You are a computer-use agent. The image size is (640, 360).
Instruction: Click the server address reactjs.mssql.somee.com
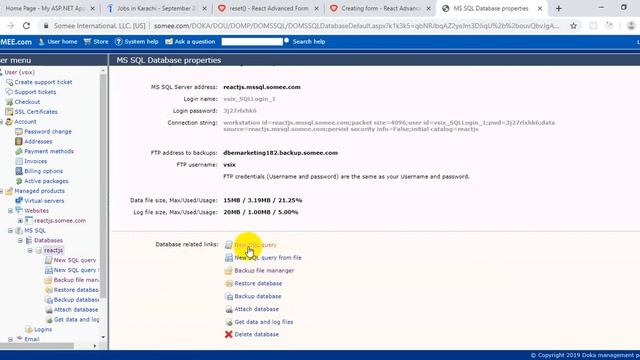262,87
